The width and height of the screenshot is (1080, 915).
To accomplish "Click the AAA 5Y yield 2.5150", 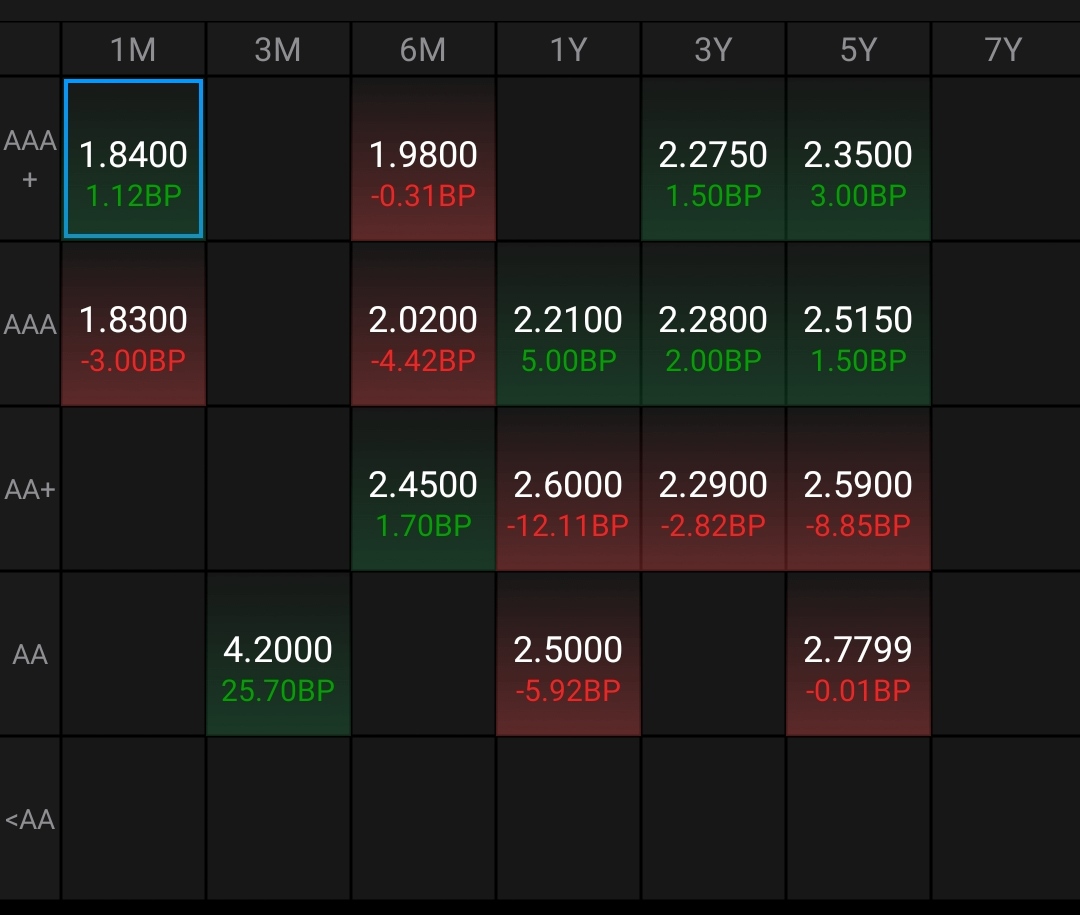I will pos(858,325).
